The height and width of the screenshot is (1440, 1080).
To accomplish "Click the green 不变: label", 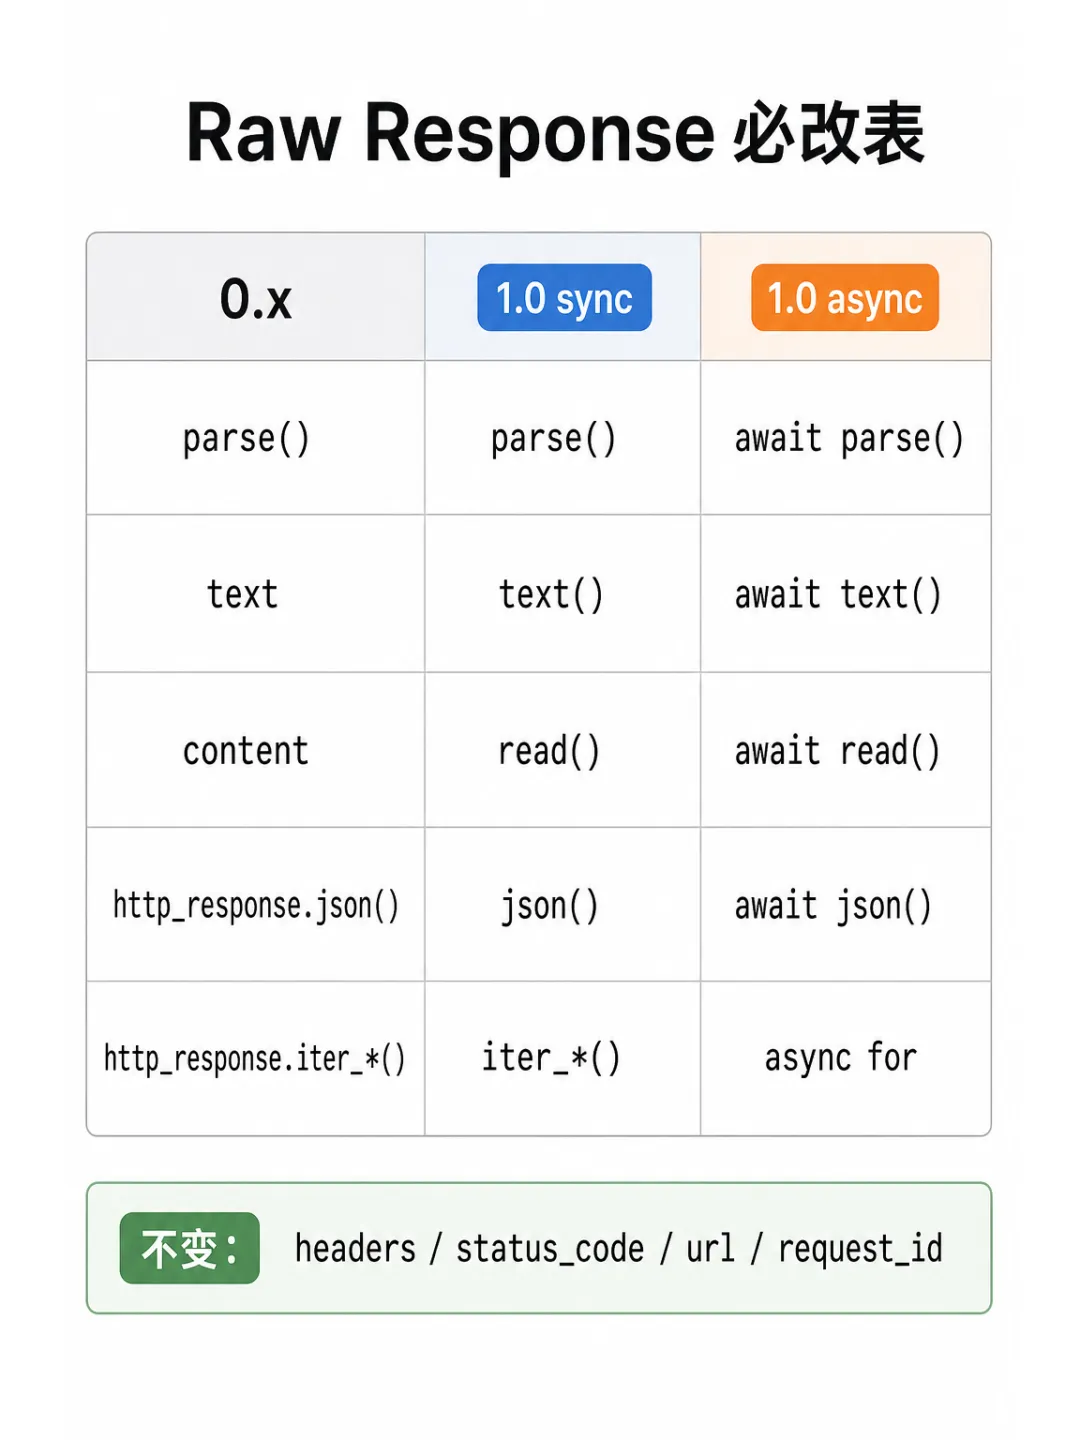I will pos(190,1248).
